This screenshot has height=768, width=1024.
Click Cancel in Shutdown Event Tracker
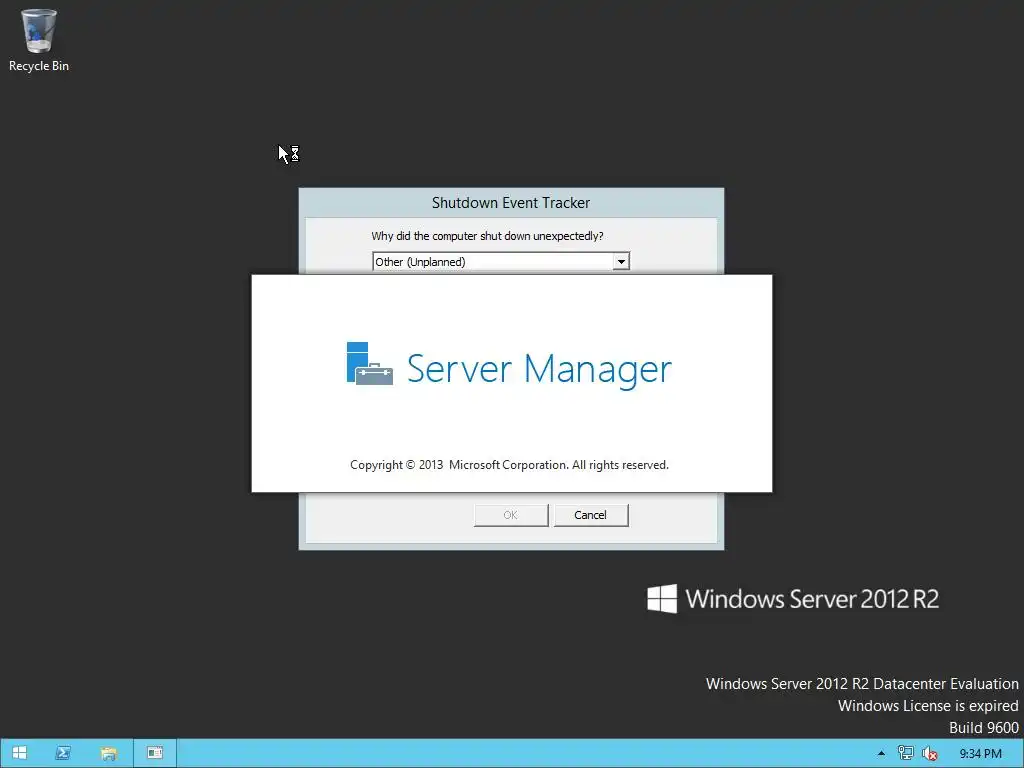click(591, 515)
